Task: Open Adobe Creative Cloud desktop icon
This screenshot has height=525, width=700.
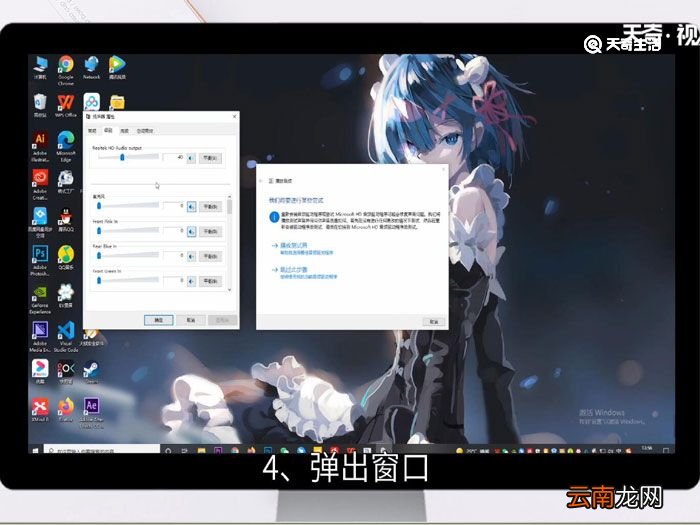Action: 40,184
